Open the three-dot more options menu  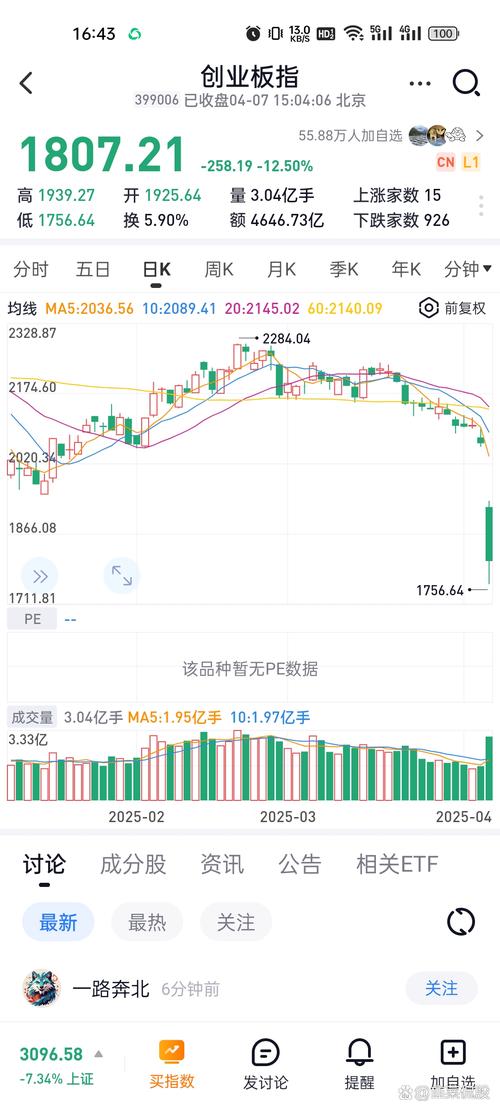point(420,84)
